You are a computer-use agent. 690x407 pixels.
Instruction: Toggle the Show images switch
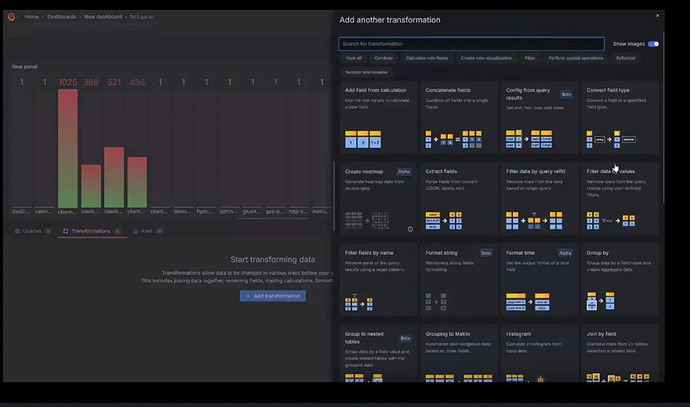pyautogui.click(x=653, y=44)
